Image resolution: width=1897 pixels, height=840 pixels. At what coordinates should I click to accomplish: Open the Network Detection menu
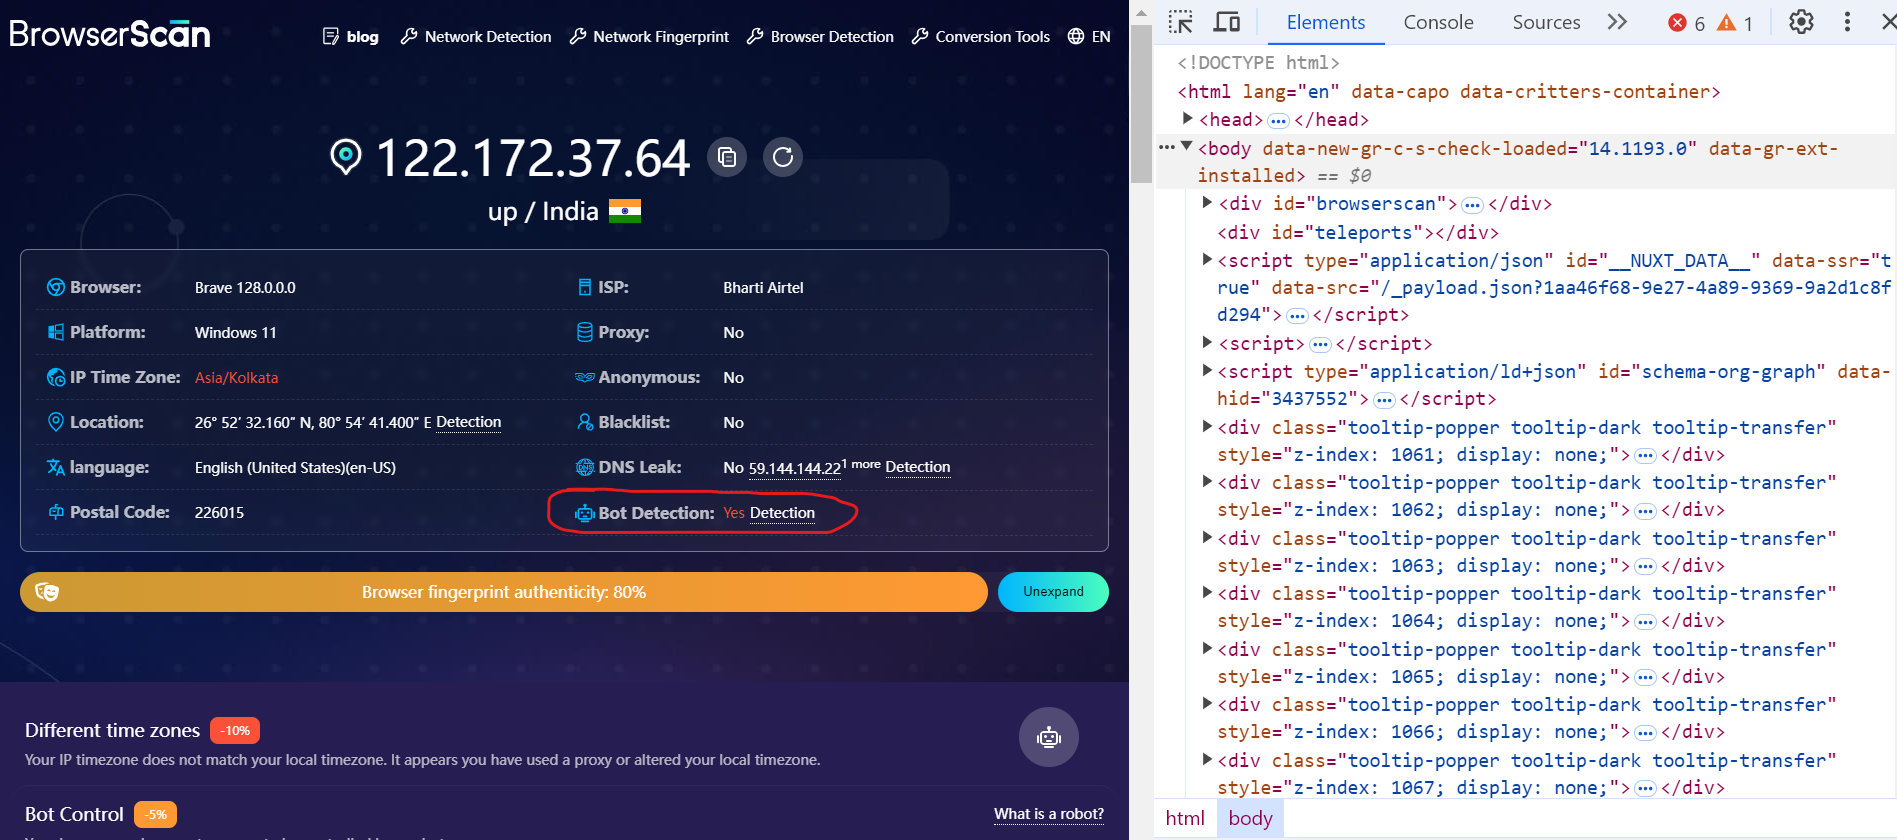[476, 36]
